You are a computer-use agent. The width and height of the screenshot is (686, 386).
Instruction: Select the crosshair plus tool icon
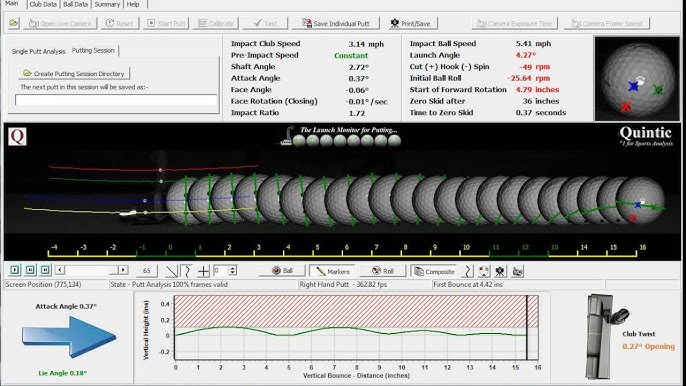click(x=203, y=271)
